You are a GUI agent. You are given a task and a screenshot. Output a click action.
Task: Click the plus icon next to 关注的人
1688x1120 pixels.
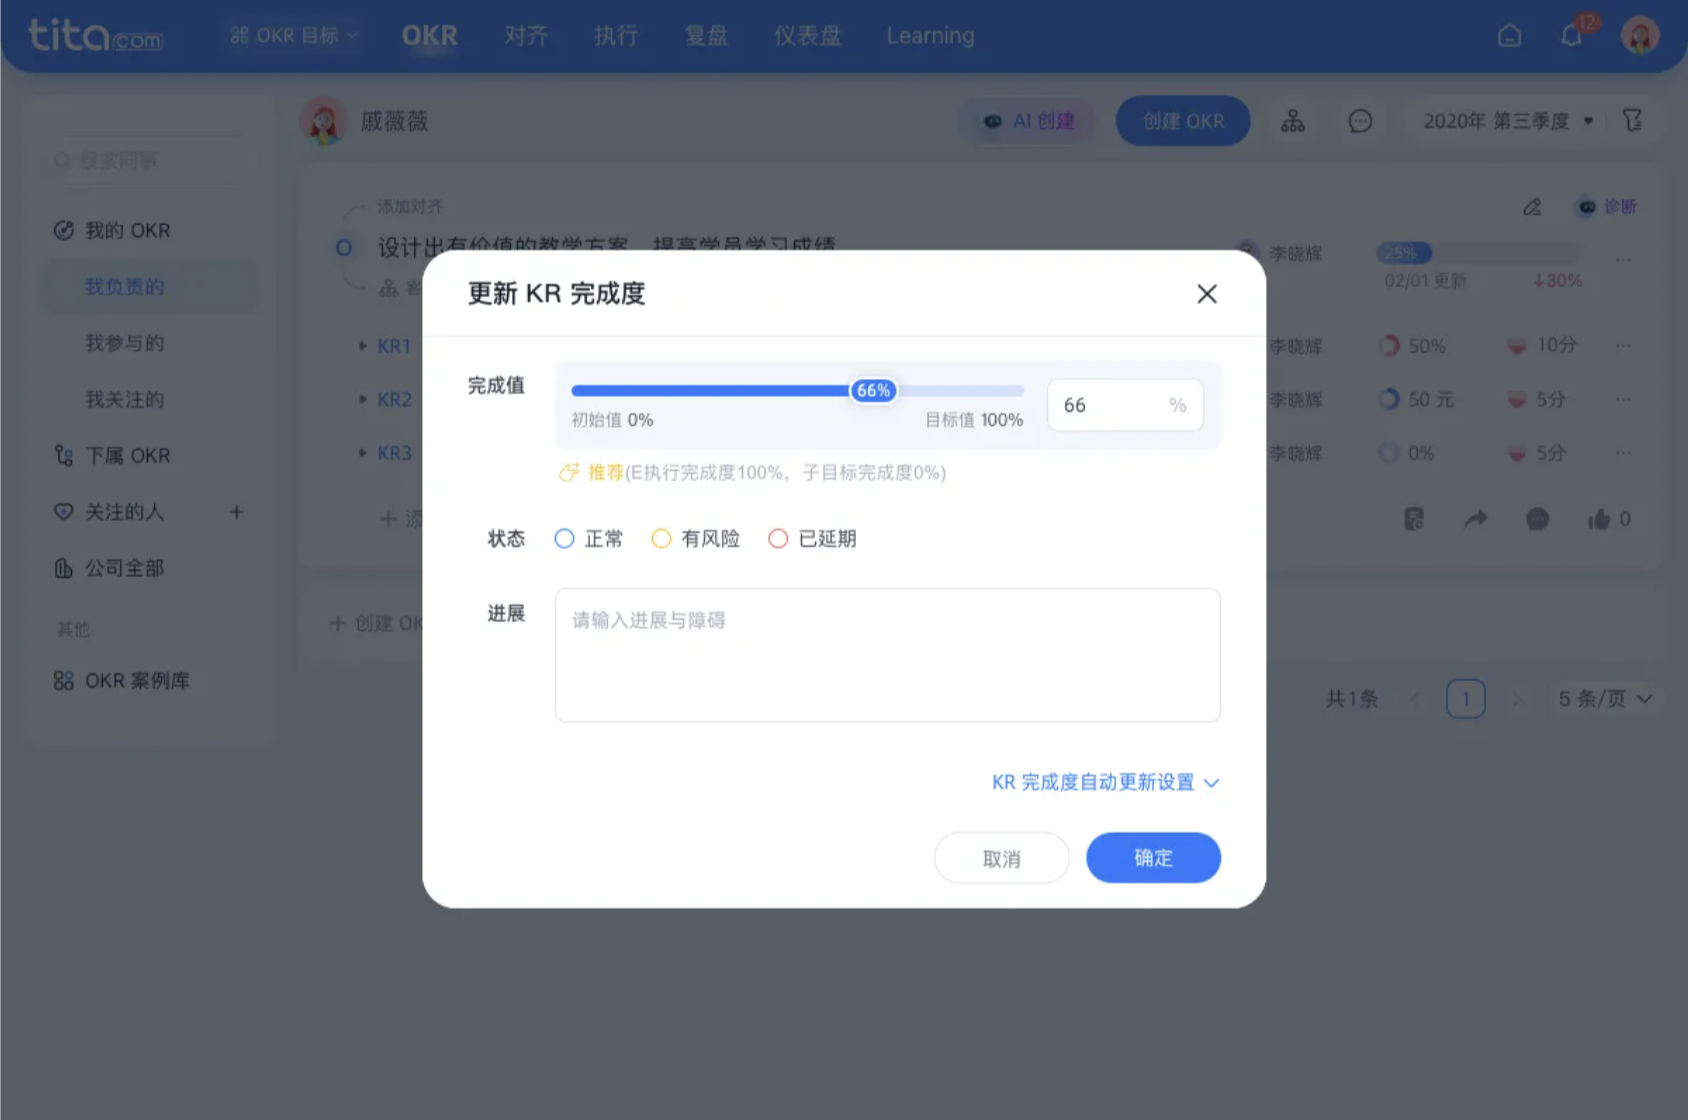coord(236,512)
